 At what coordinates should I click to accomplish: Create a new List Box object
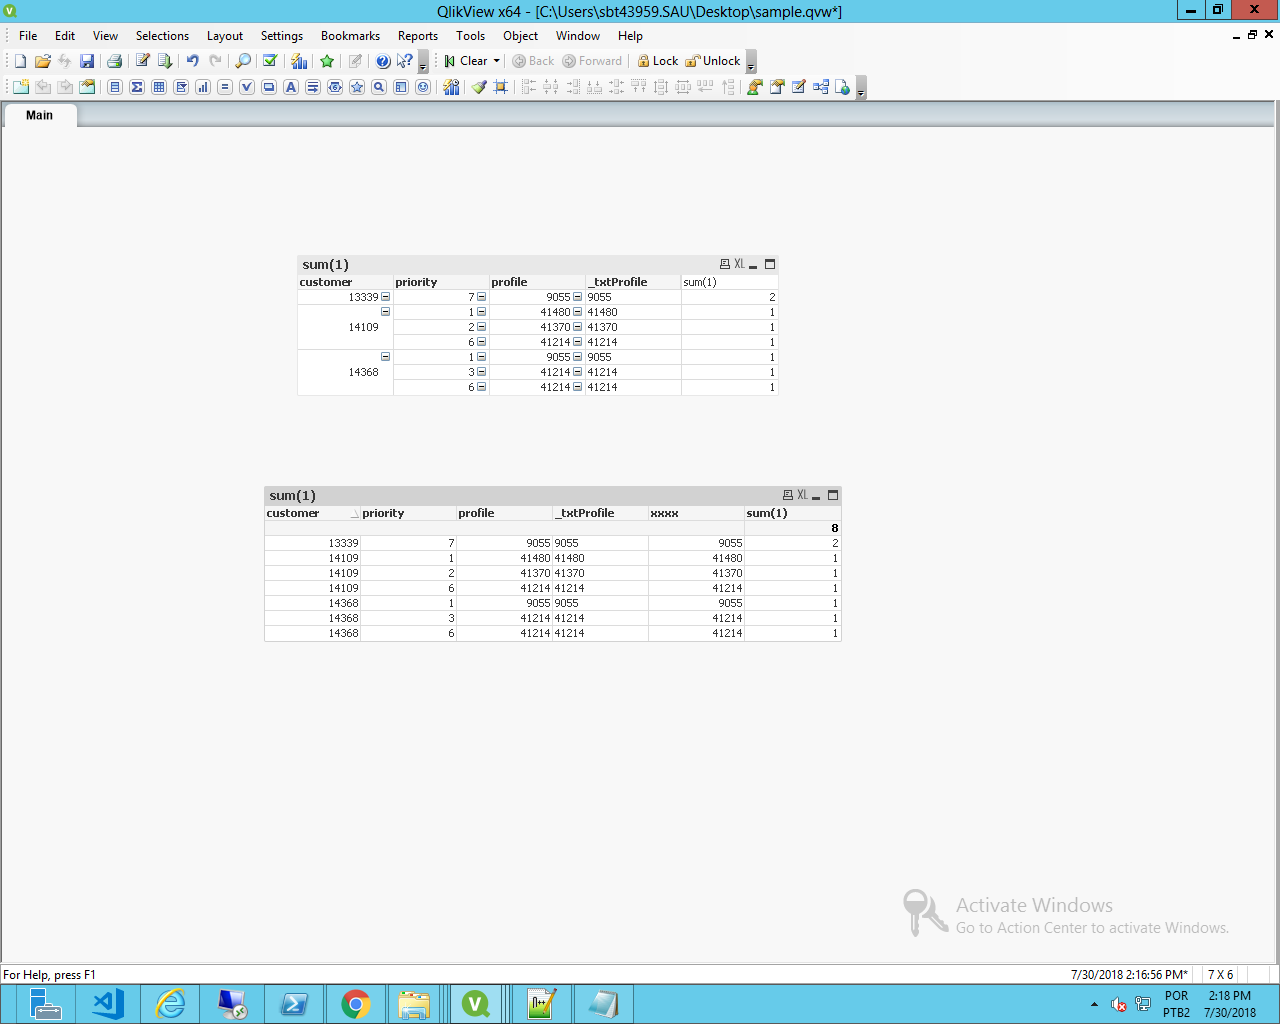pos(115,87)
